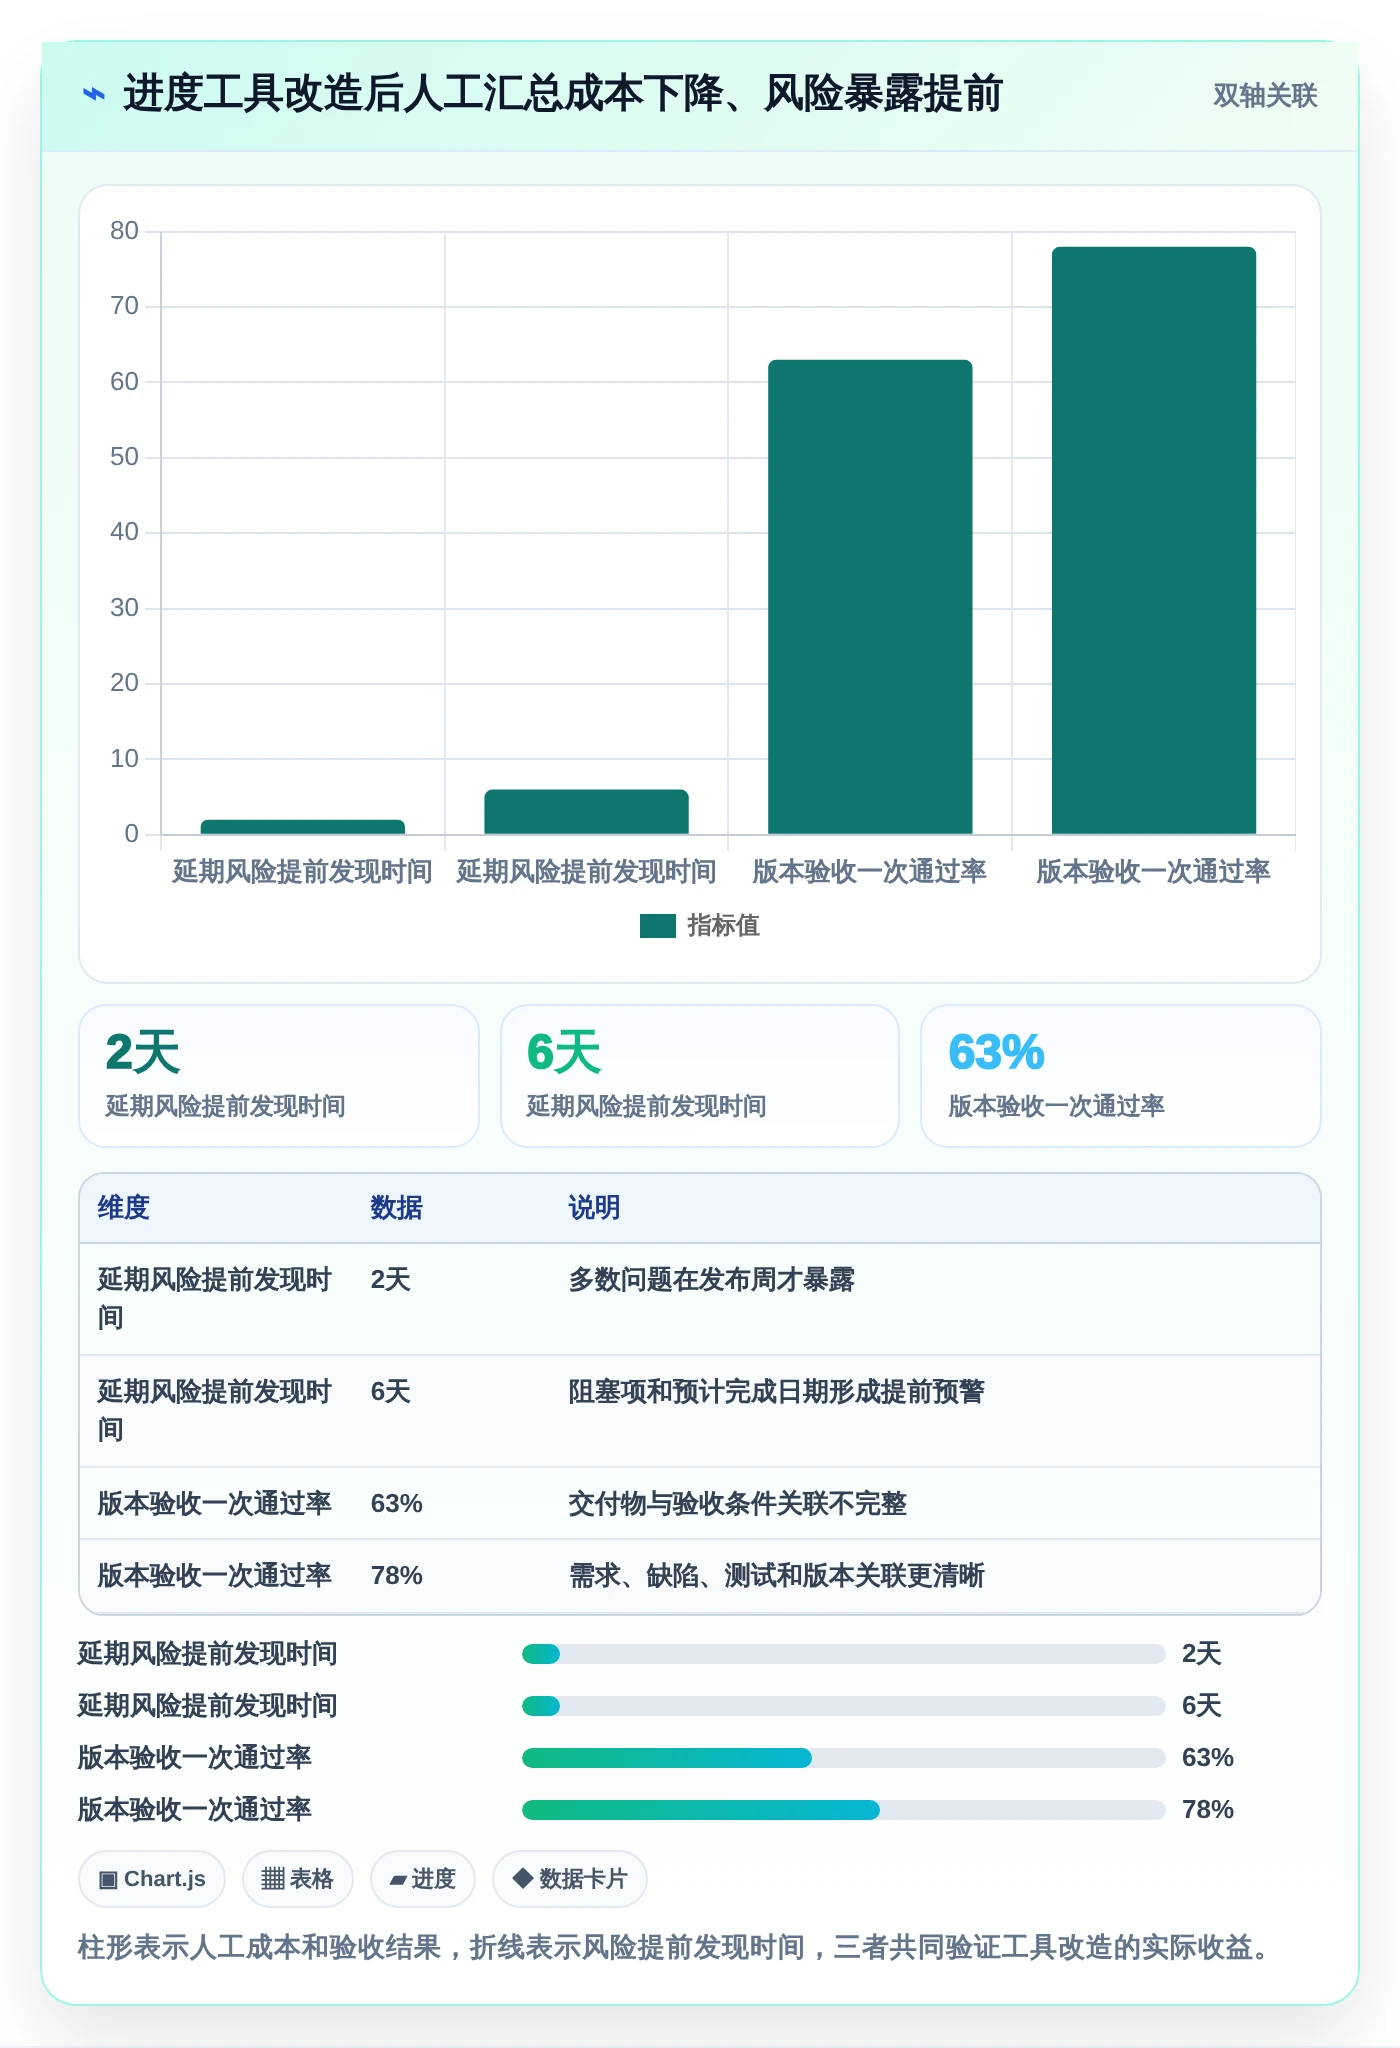This screenshot has width=1400, height=2048.
Task: Click the 6天 value in the table
Action: pyautogui.click(x=390, y=1392)
